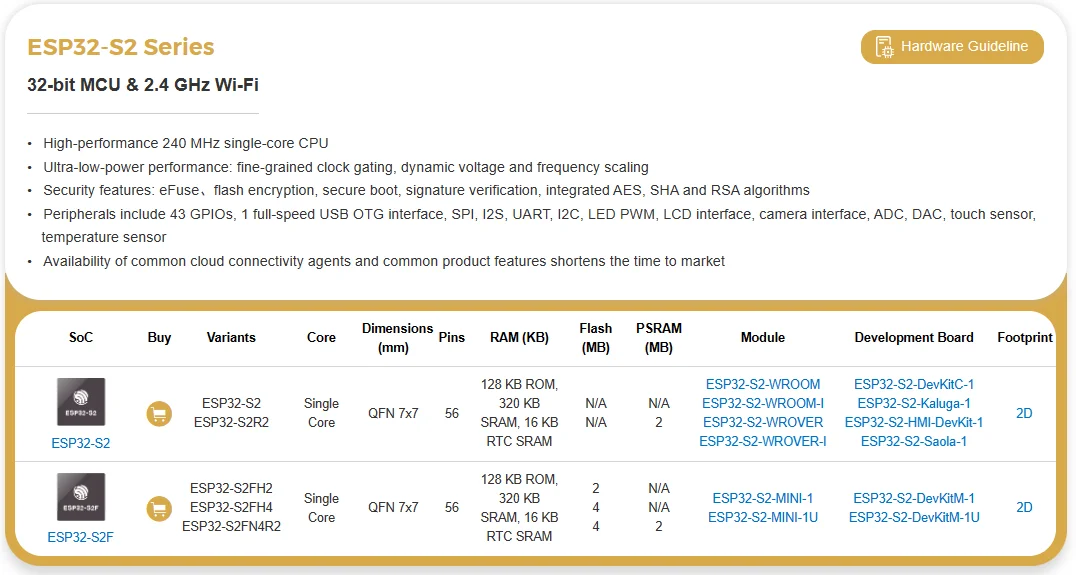The image size is (1076, 575).
Task: Click the ESP32-S2 chip image
Action: coord(81,402)
